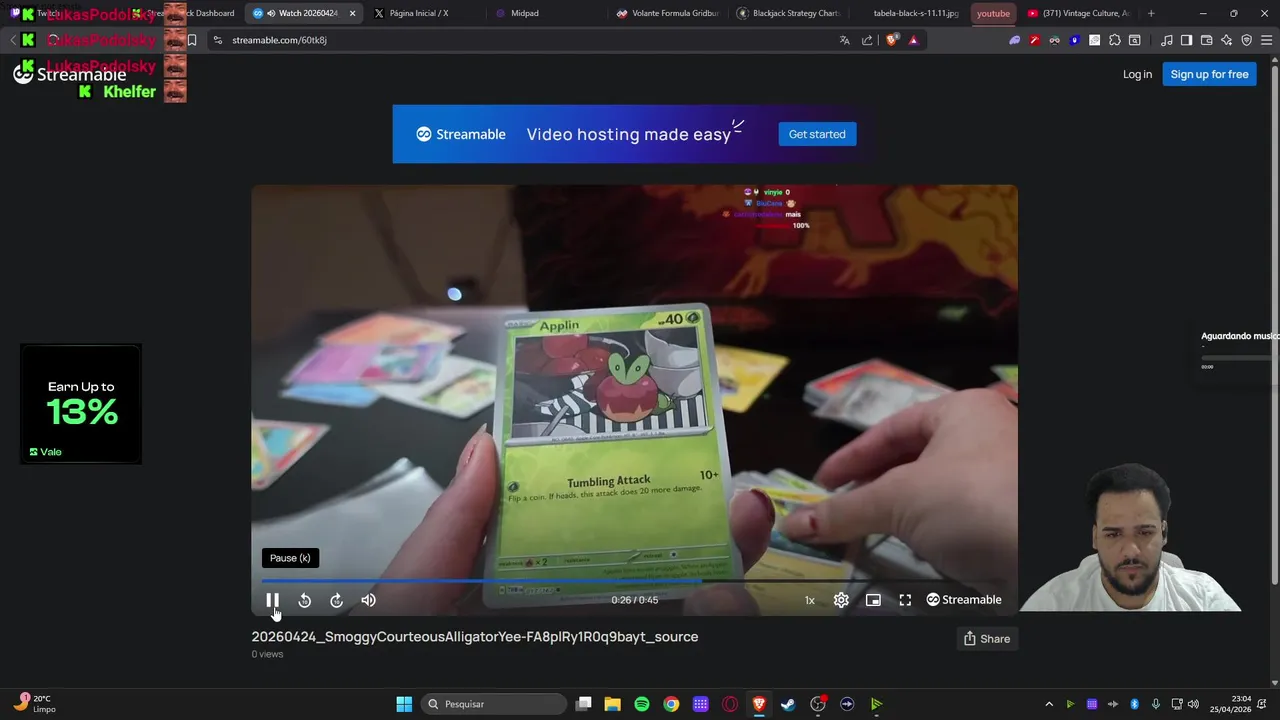Screen dimensions: 1280x720
Task: Rewind the video with the skip-back icon
Action: click(x=305, y=600)
